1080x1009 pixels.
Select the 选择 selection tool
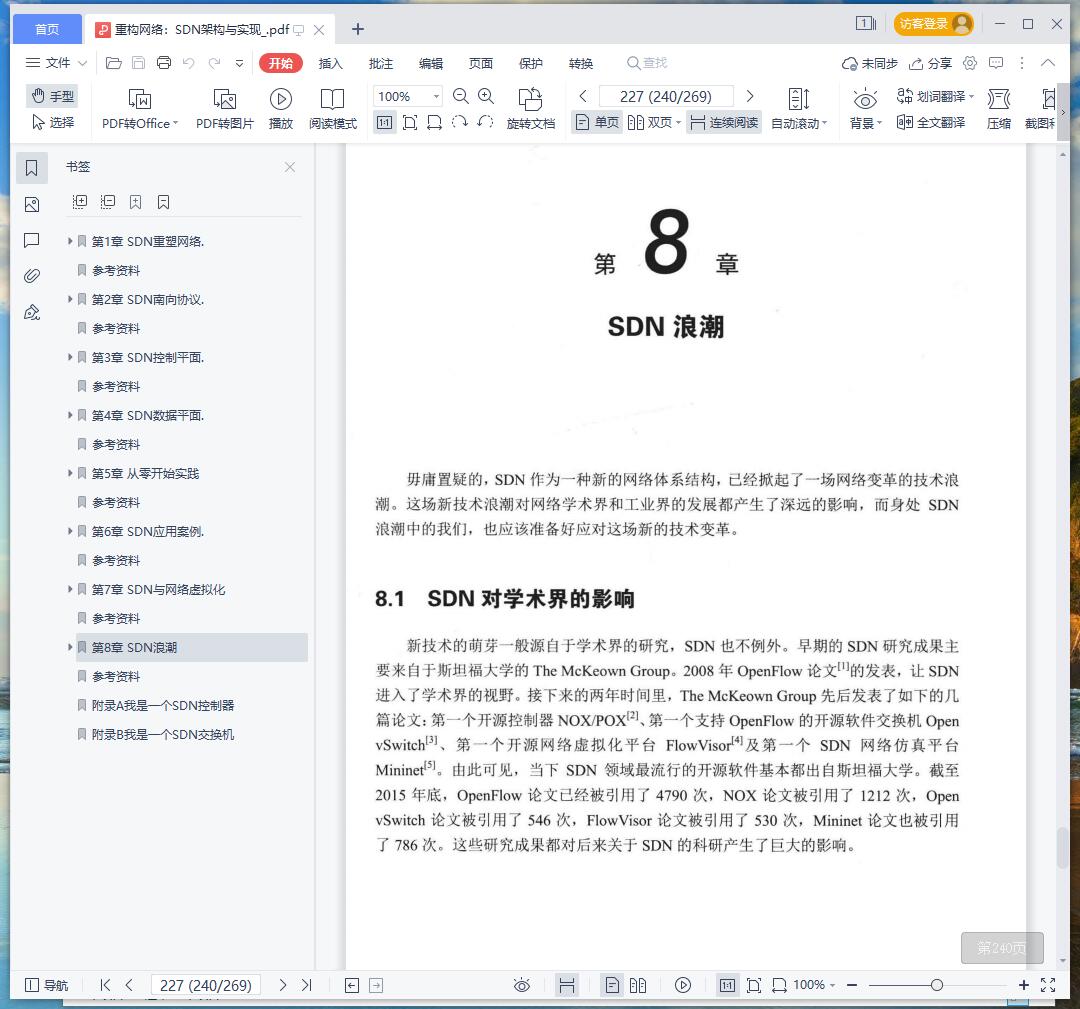point(52,123)
